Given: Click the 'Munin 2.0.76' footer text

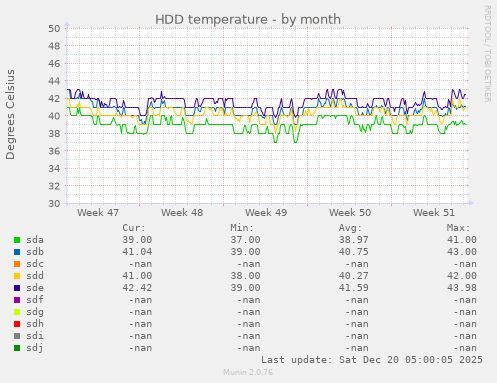Looking at the screenshot, I should (248, 372).
